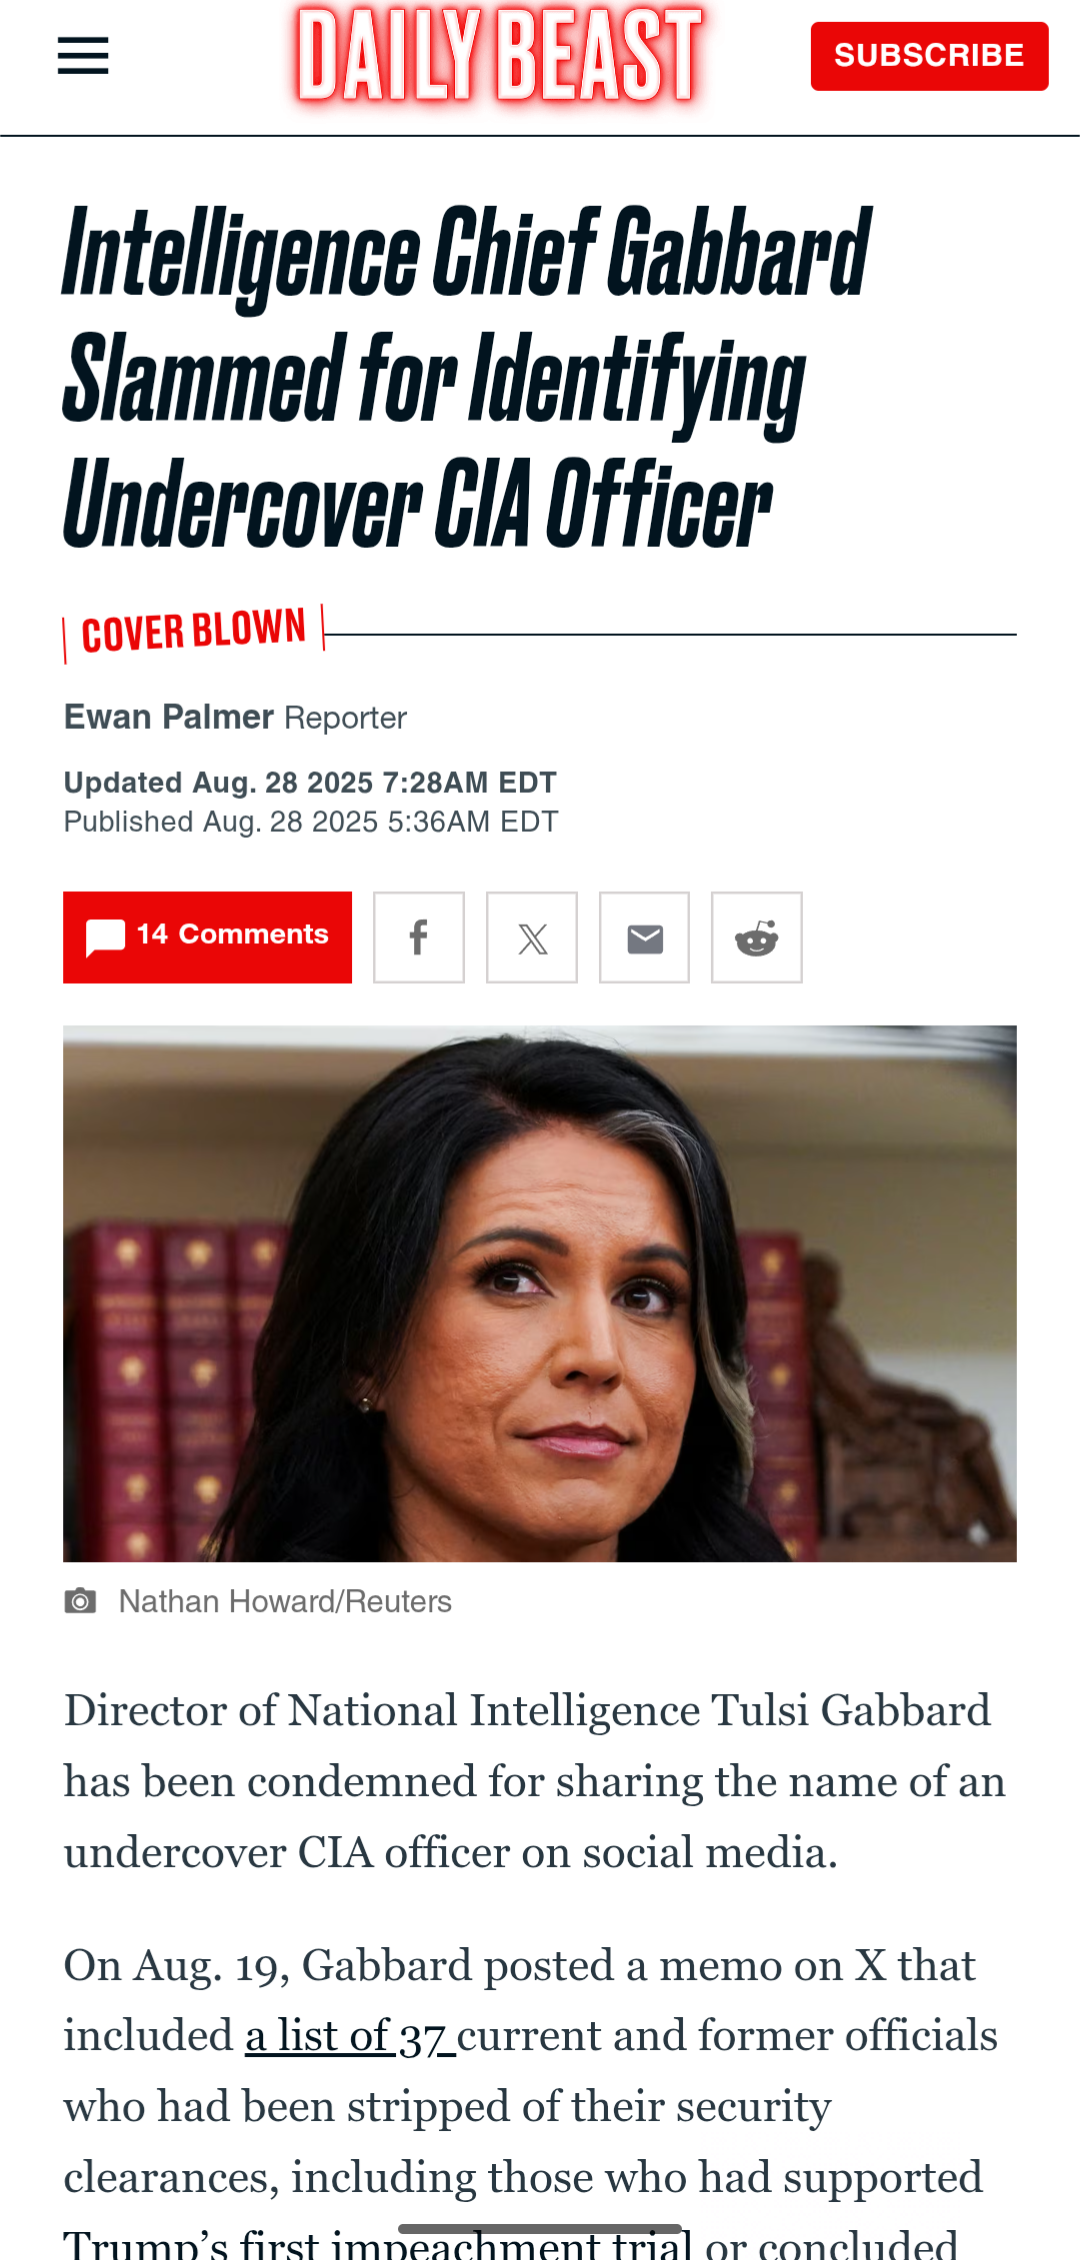Click the Subscribe button
Screen dimensions: 1080x2260
tap(929, 56)
